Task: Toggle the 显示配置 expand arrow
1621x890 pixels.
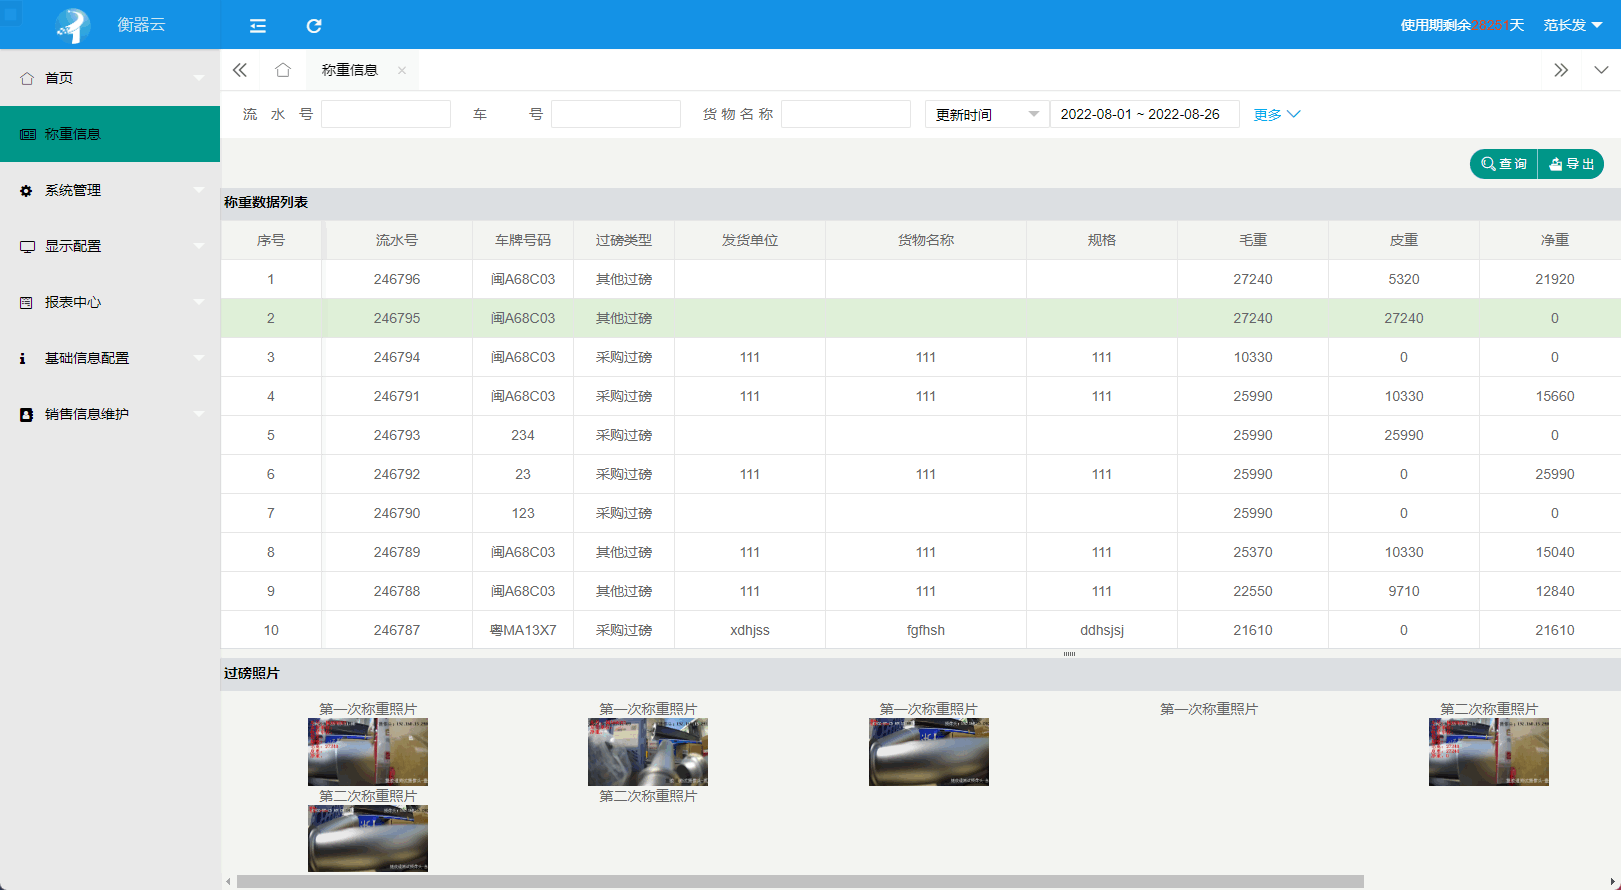Action: pos(199,246)
